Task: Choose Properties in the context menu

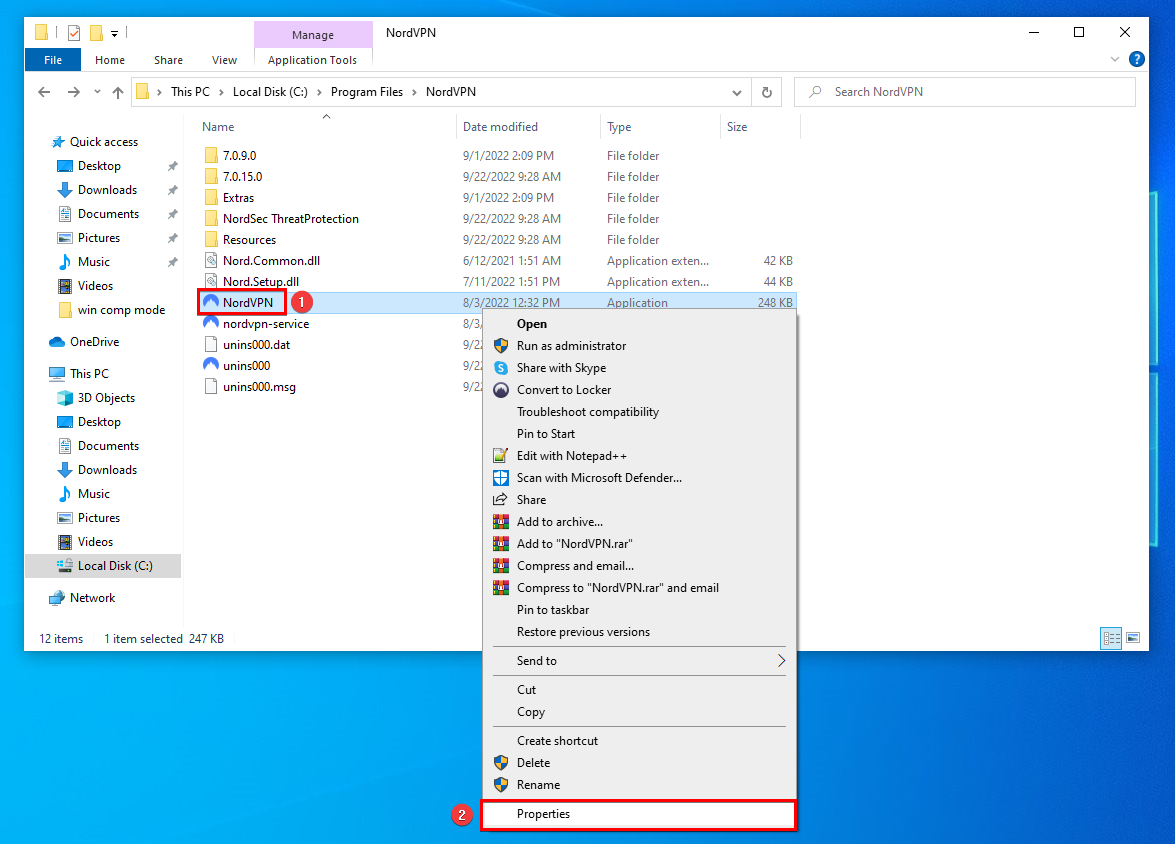Action: pos(543,814)
